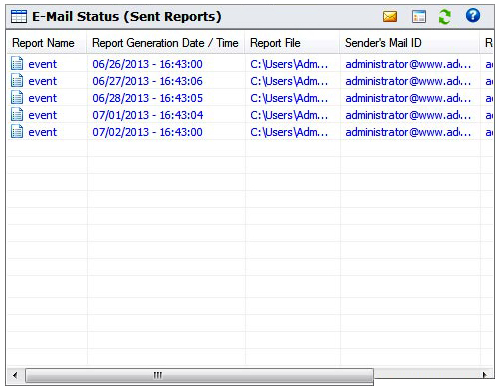Click sender mail ID in 06/26/2013 row
Screen dimensions: 500x390
pyautogui.click(x=408, y=64)
